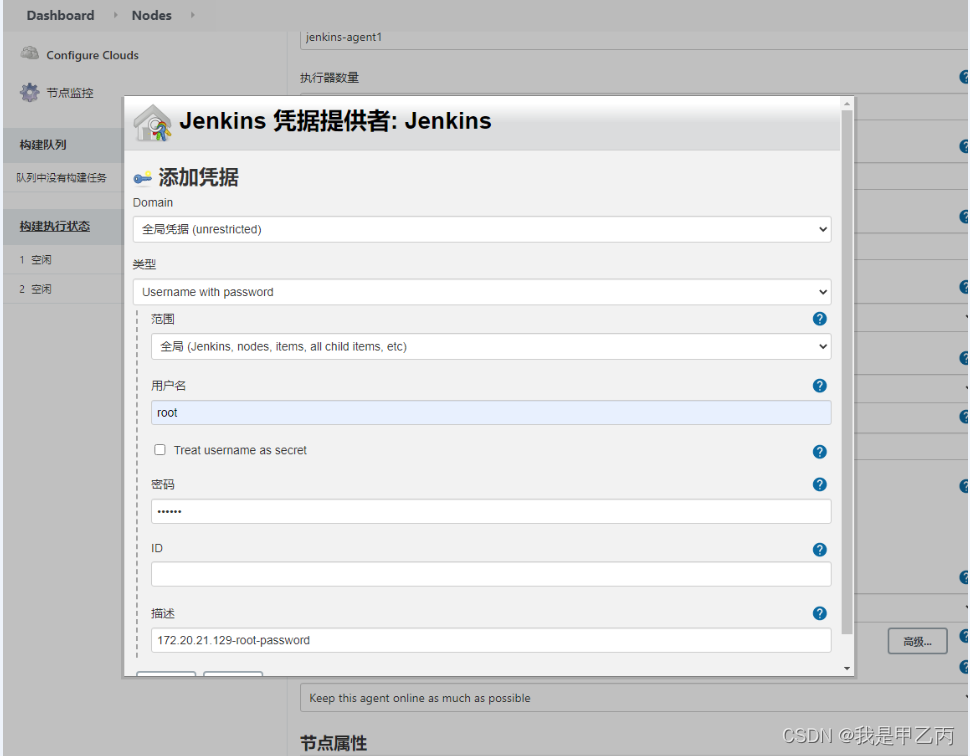Click the Configure Clouds cloud icon

click(29, 54)
